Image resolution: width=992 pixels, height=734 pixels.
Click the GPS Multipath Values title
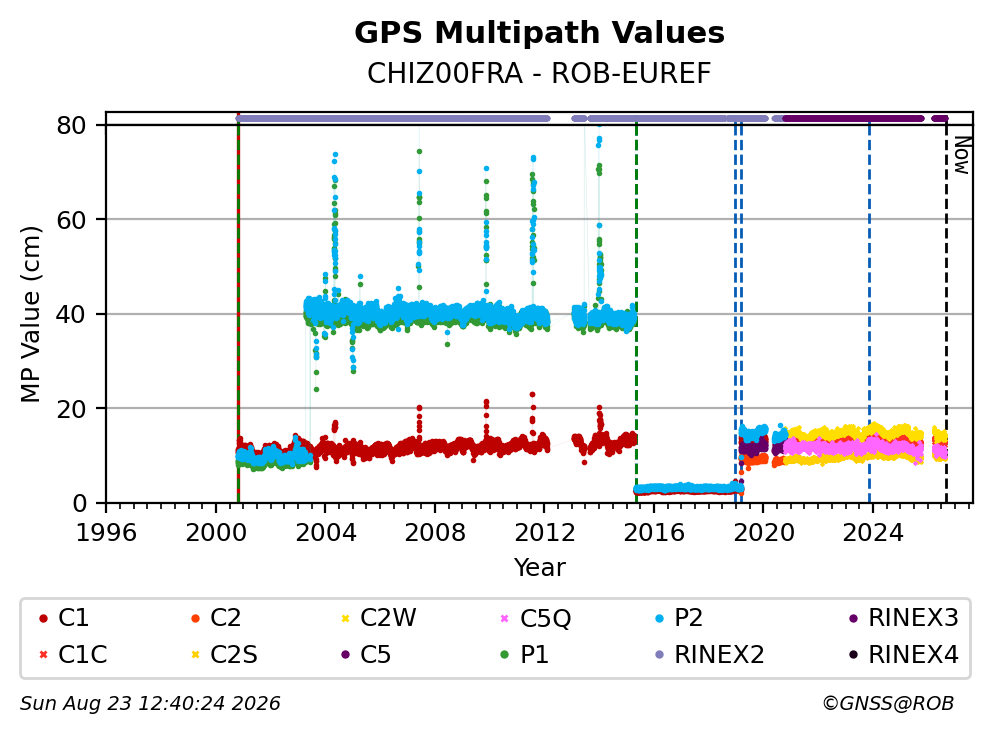coord(539,33)
